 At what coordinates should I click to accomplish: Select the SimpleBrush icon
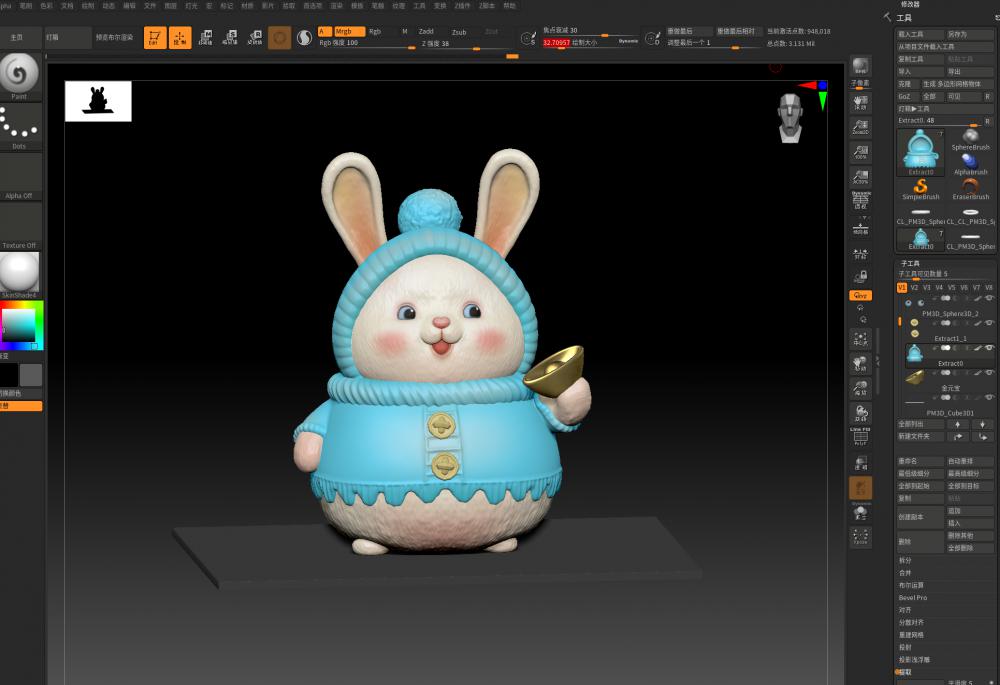point(918,185)
